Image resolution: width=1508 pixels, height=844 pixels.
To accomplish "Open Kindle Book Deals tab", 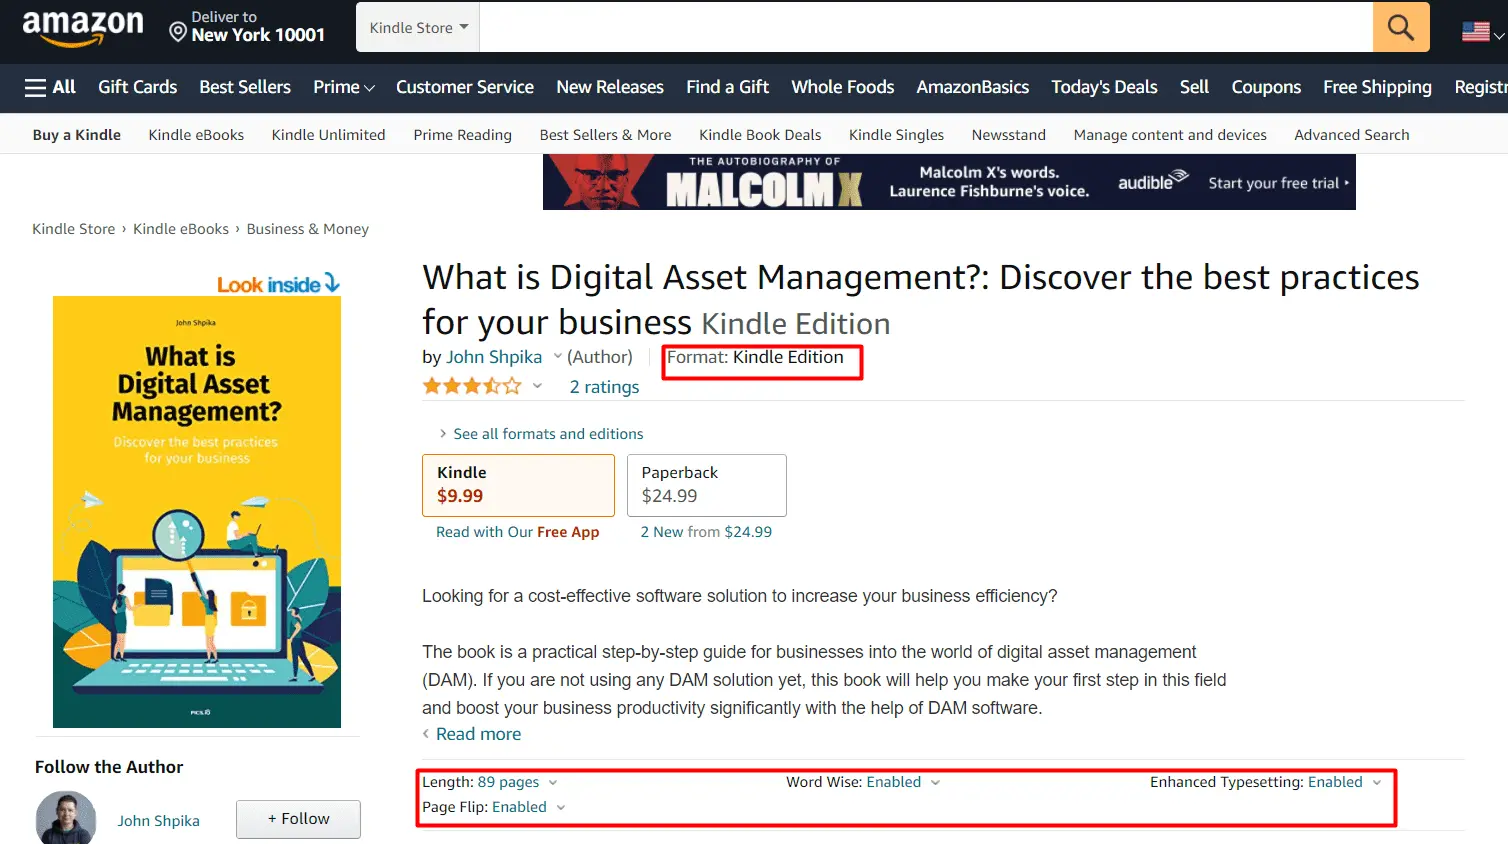I will point(760,135).
